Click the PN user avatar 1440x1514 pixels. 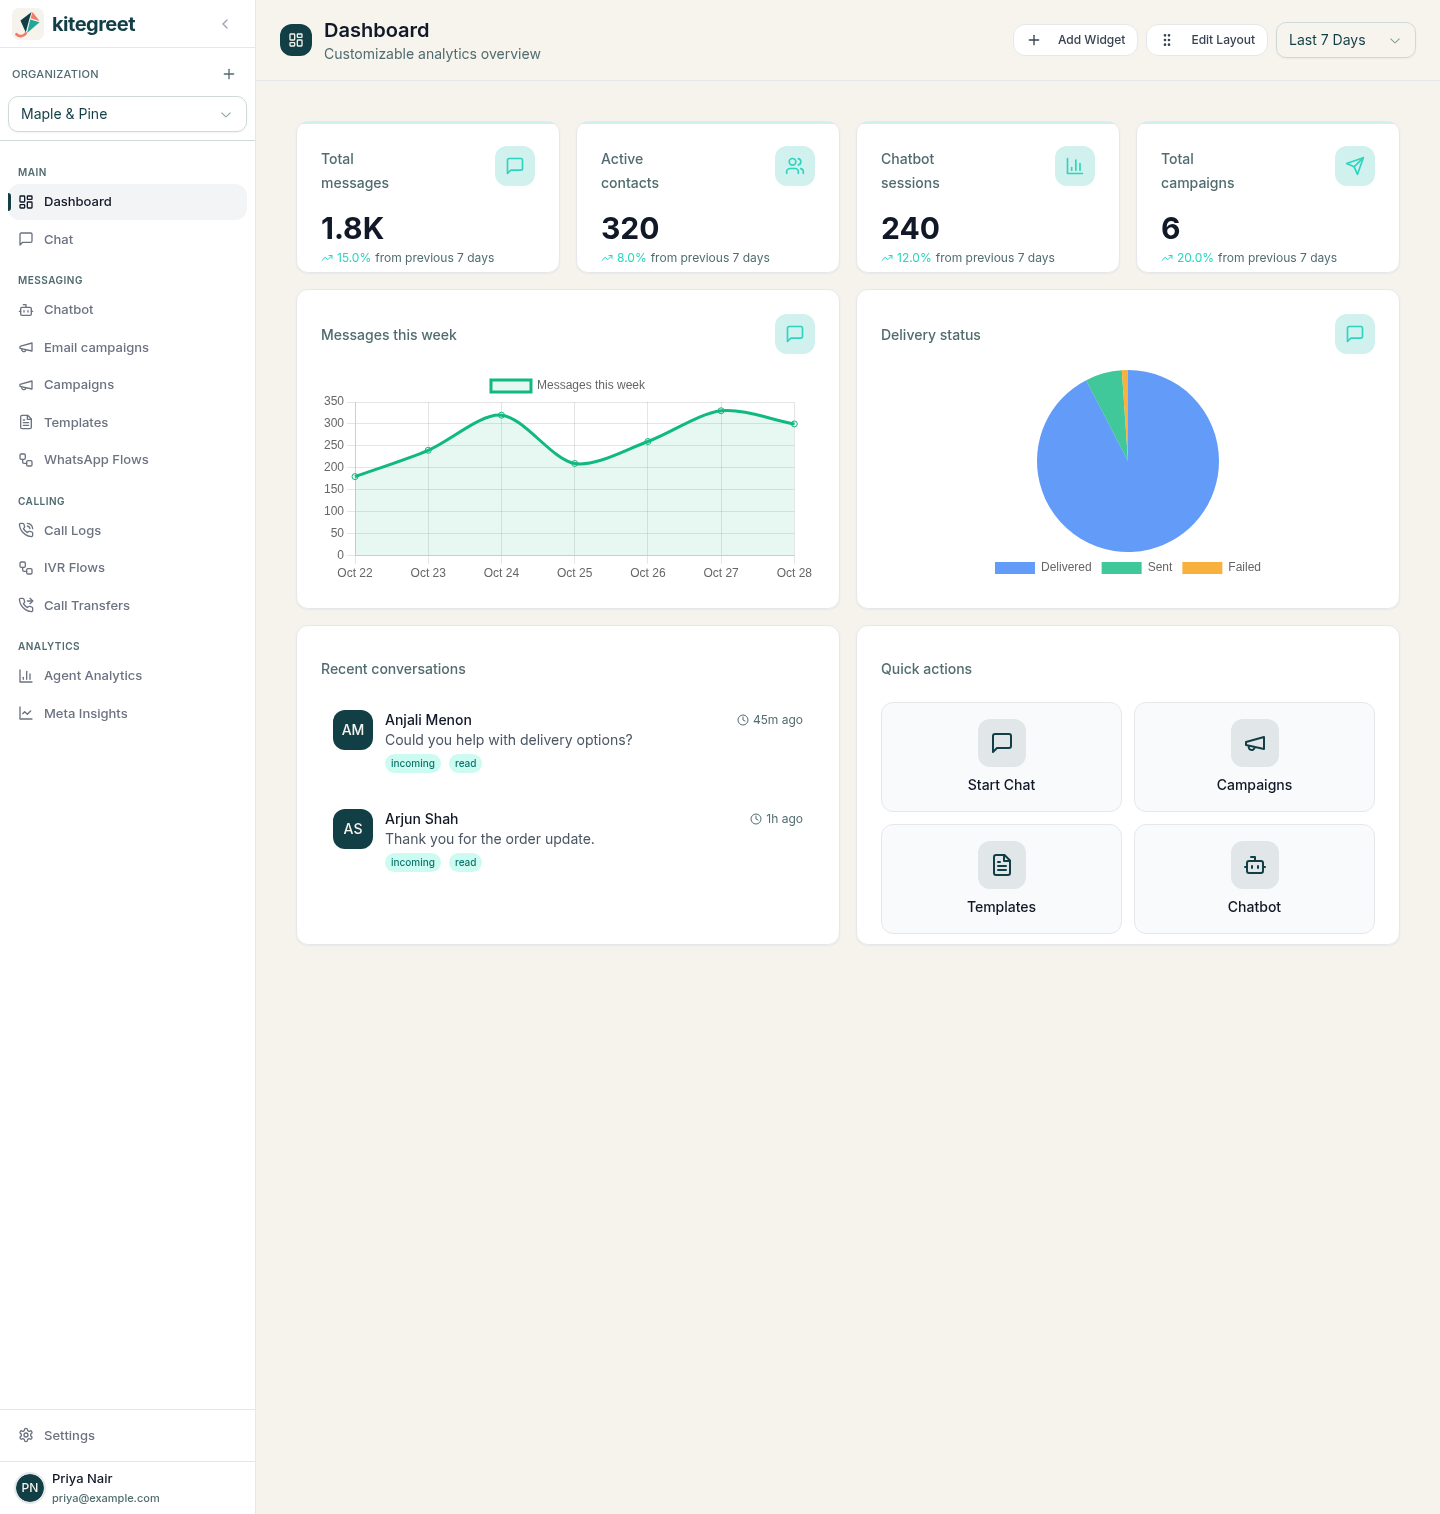click(x=30, y=1488)
